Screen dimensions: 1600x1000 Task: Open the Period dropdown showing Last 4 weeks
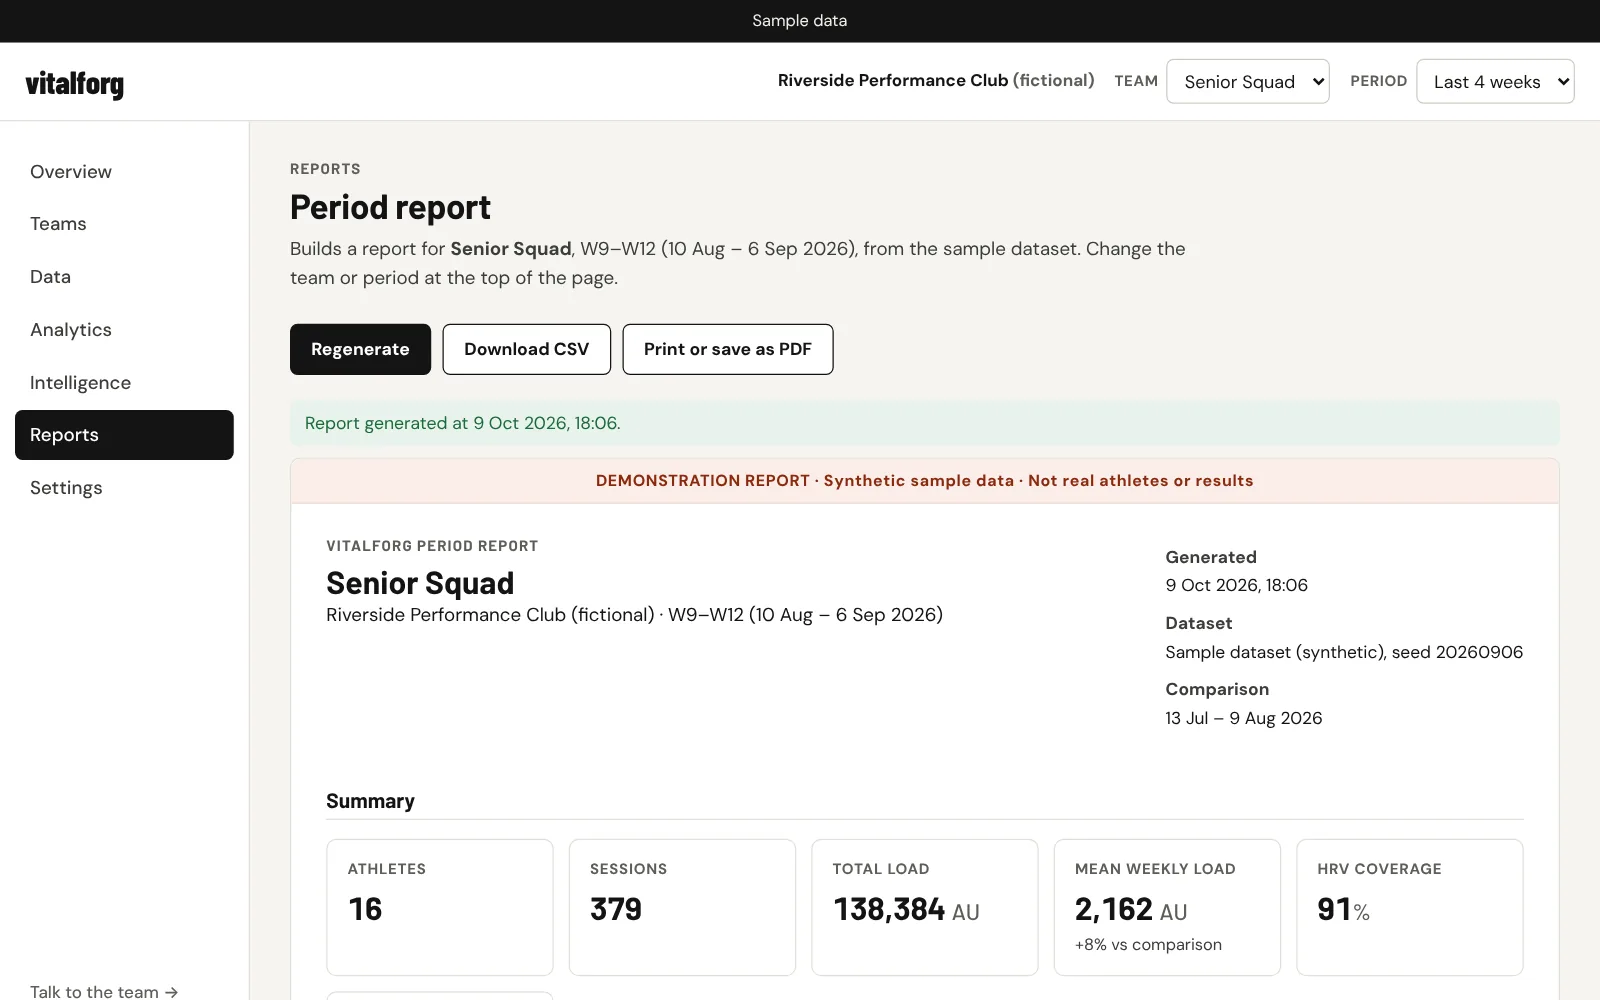coord(1495,81)
